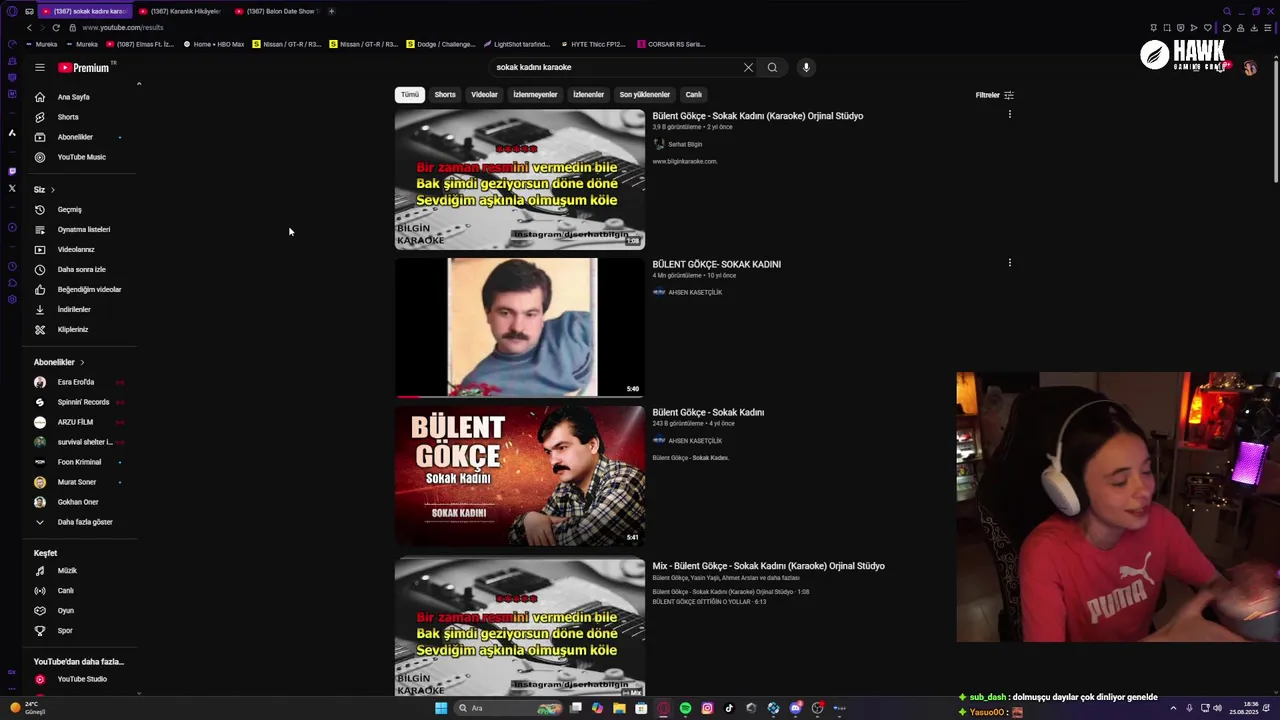Click the YouTube Premium logo
The width and height of the screenshot is (1280, 720).
pyautogui.click(x=84, y=67)
